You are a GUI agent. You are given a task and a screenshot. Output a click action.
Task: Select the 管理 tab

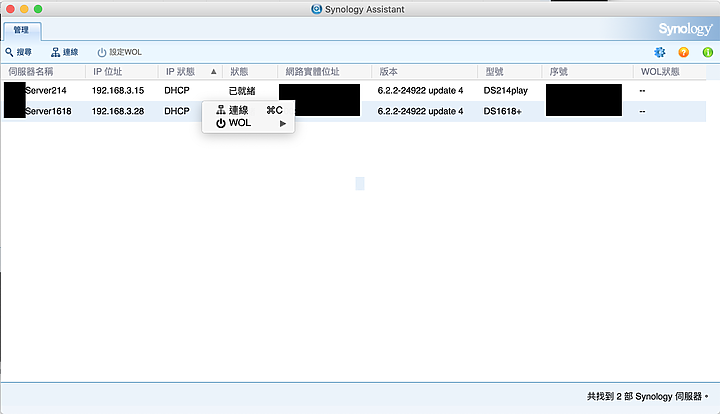[22, 30]
